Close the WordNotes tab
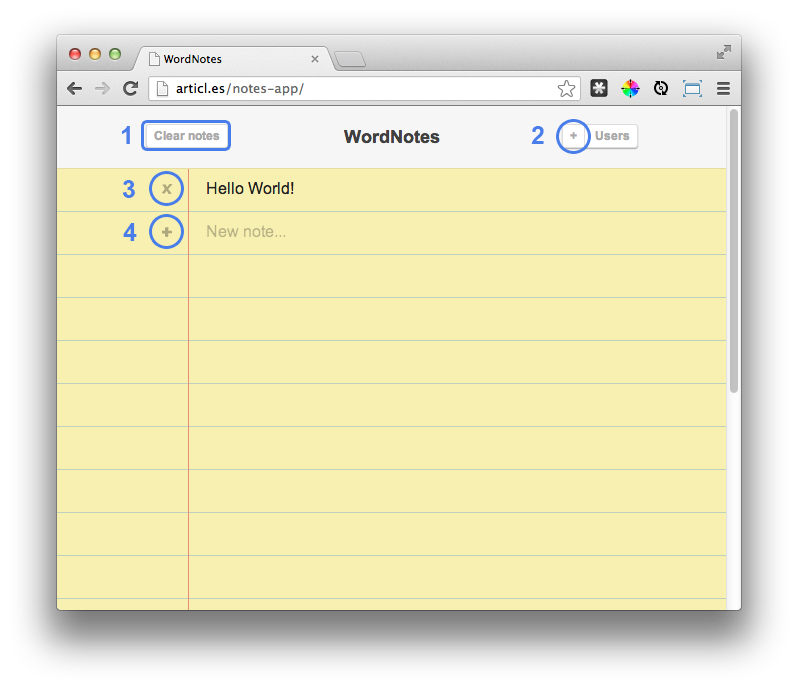The width and height of the screenshot is (798, 689). point(315,59)
